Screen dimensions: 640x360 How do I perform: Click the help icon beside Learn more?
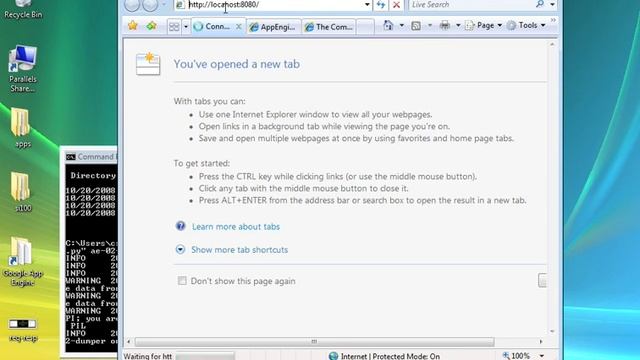[180, 226]
